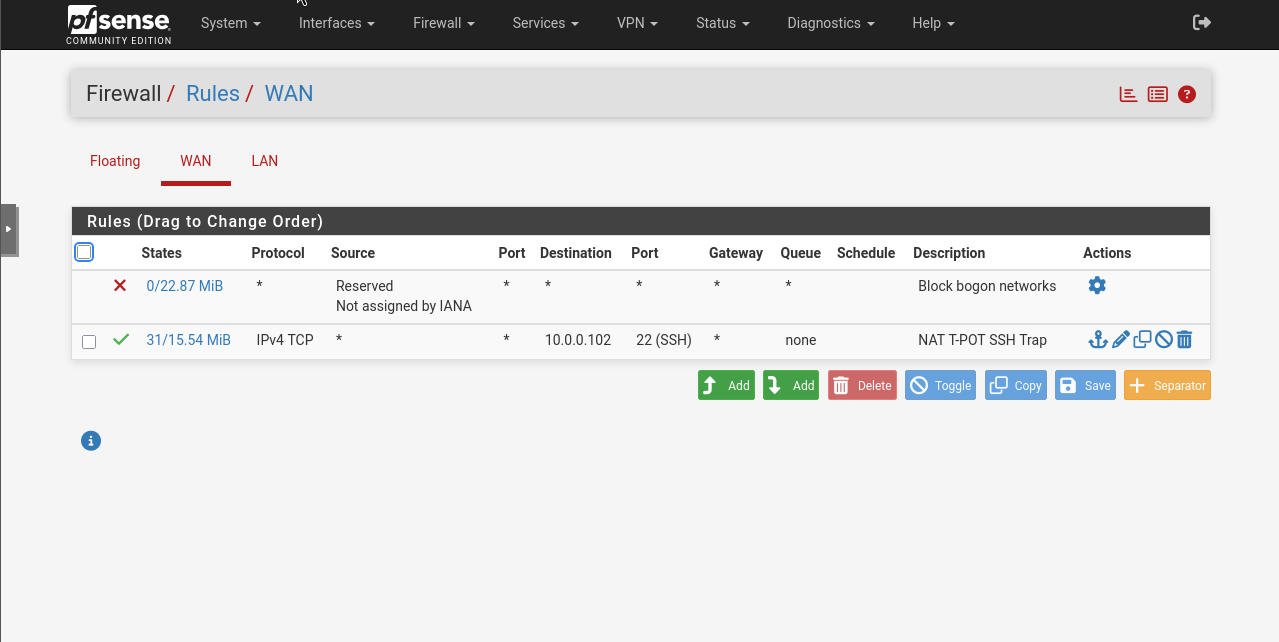Click the Copy button below the rules

pyautogui.click(x=1016, y=385)
